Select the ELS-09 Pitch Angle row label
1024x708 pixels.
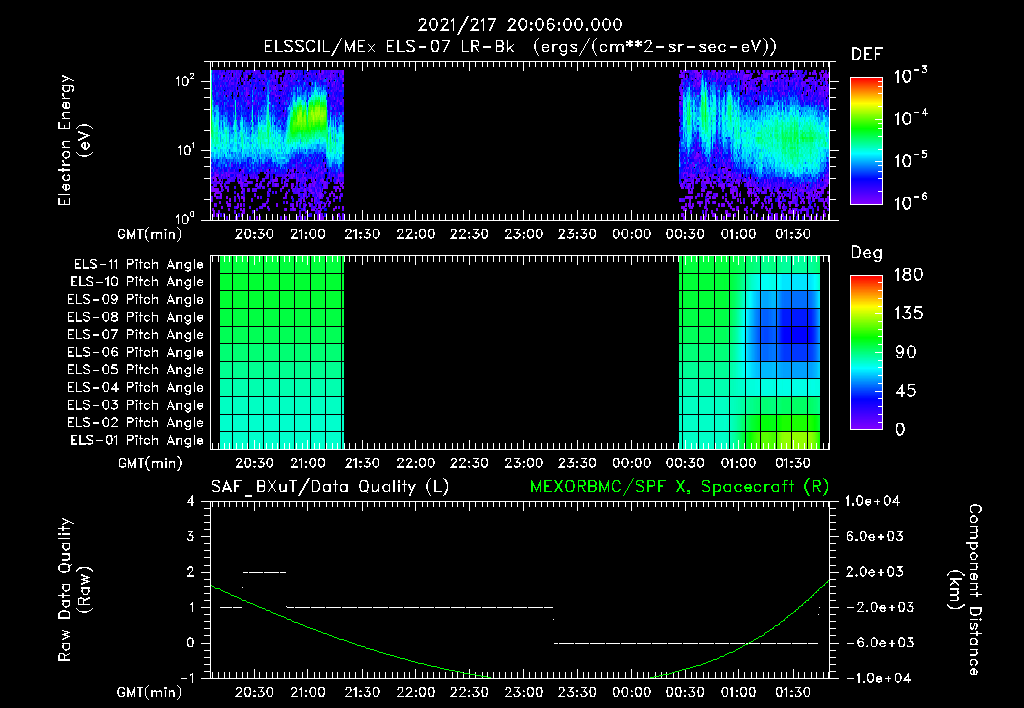[136, 300]
